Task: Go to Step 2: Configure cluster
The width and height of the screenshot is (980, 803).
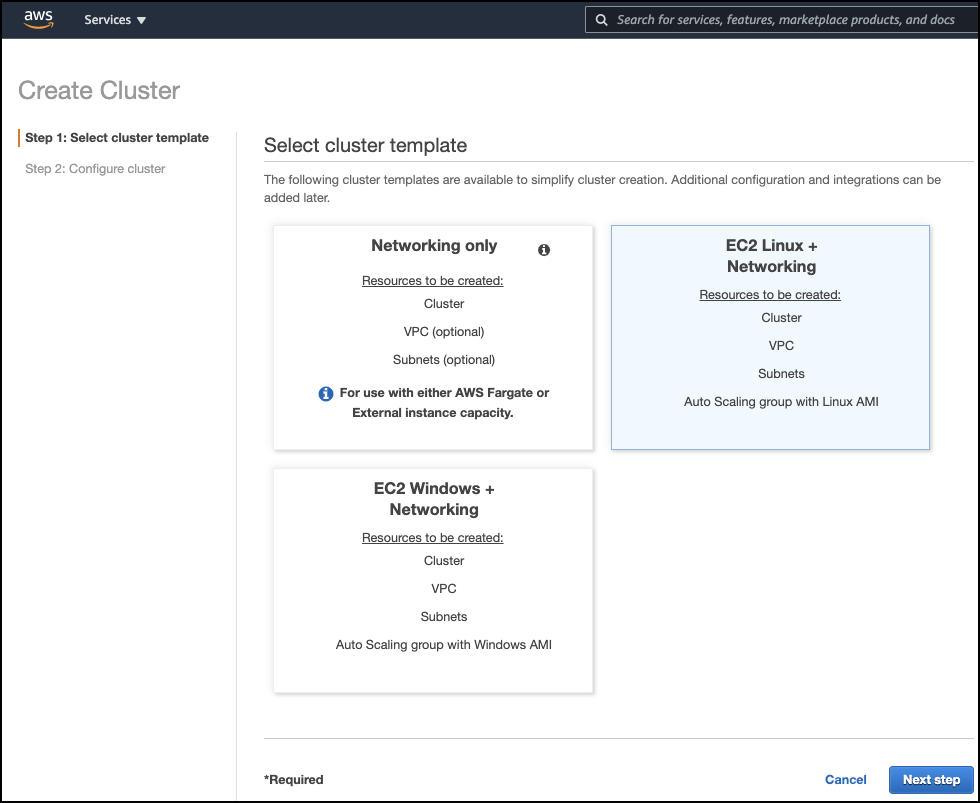Action: [x=95, y=169]
